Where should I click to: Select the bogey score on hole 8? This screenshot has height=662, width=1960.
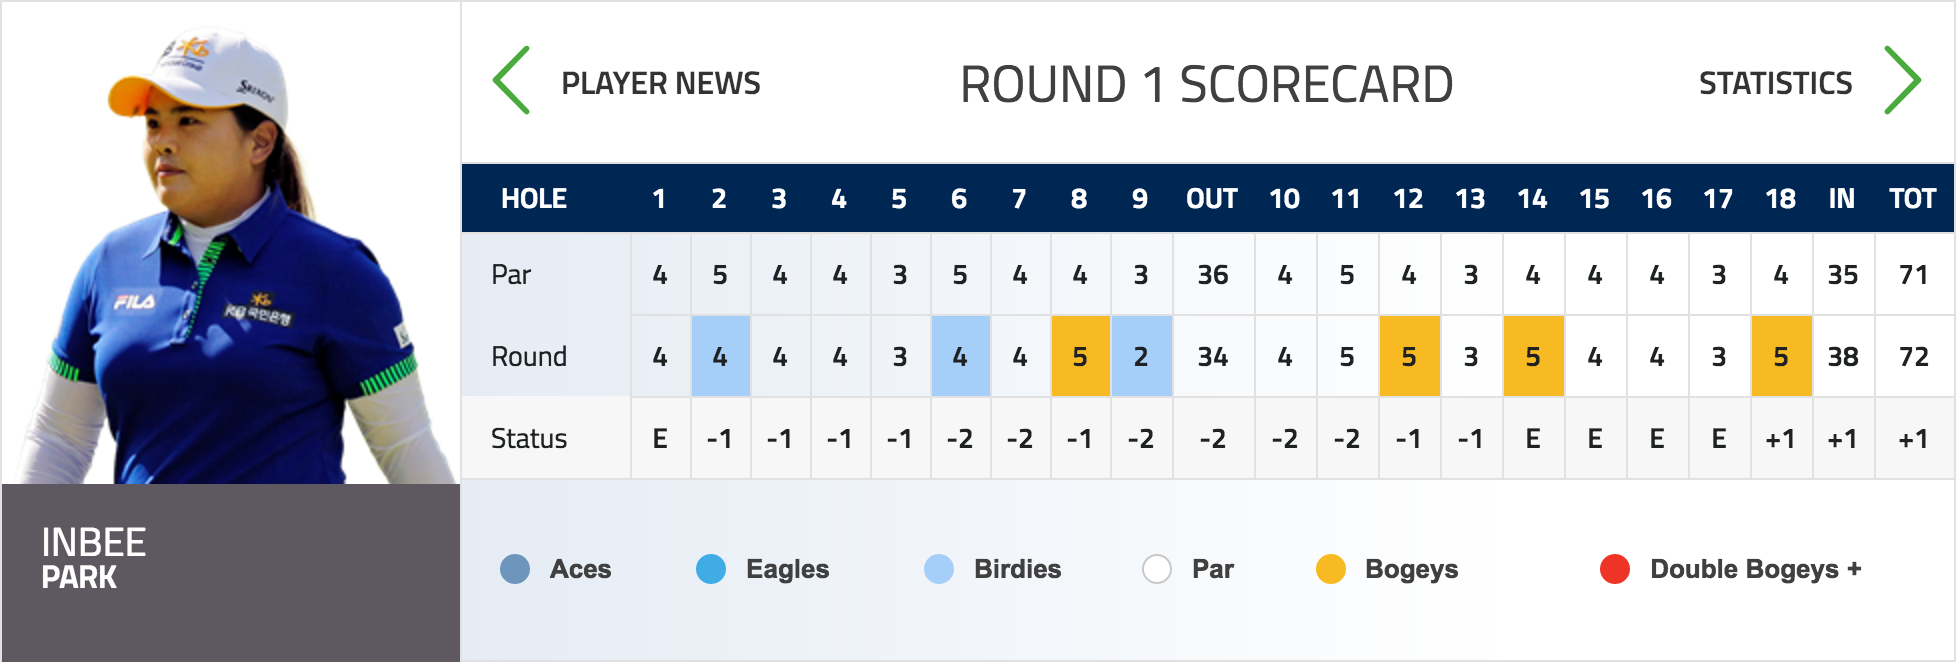(x=1080, y=356)
